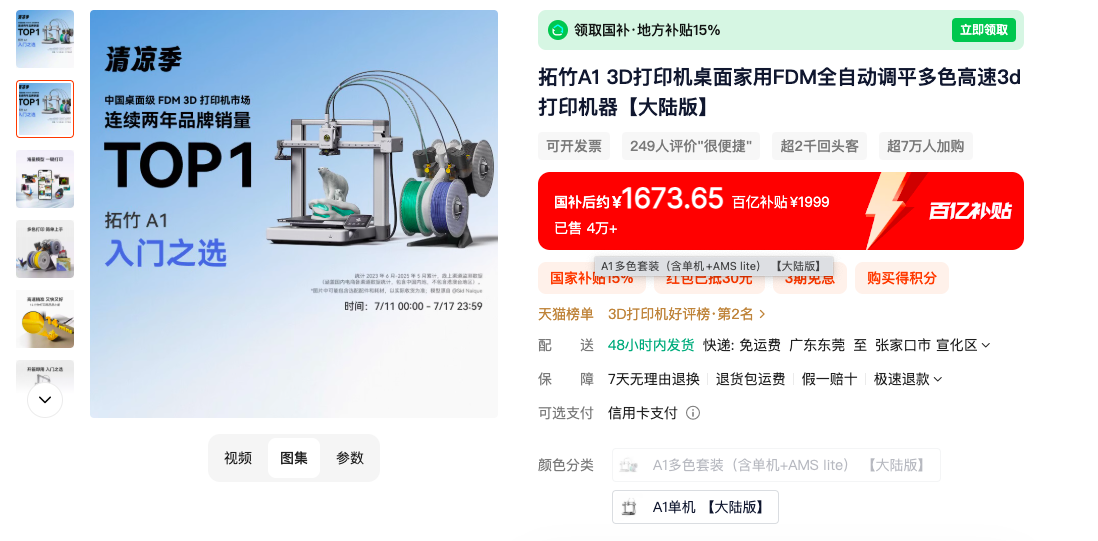The image size is (1098, 541).
Task: Expand the 极速退款 guarantee details
Action: [908, 379]
